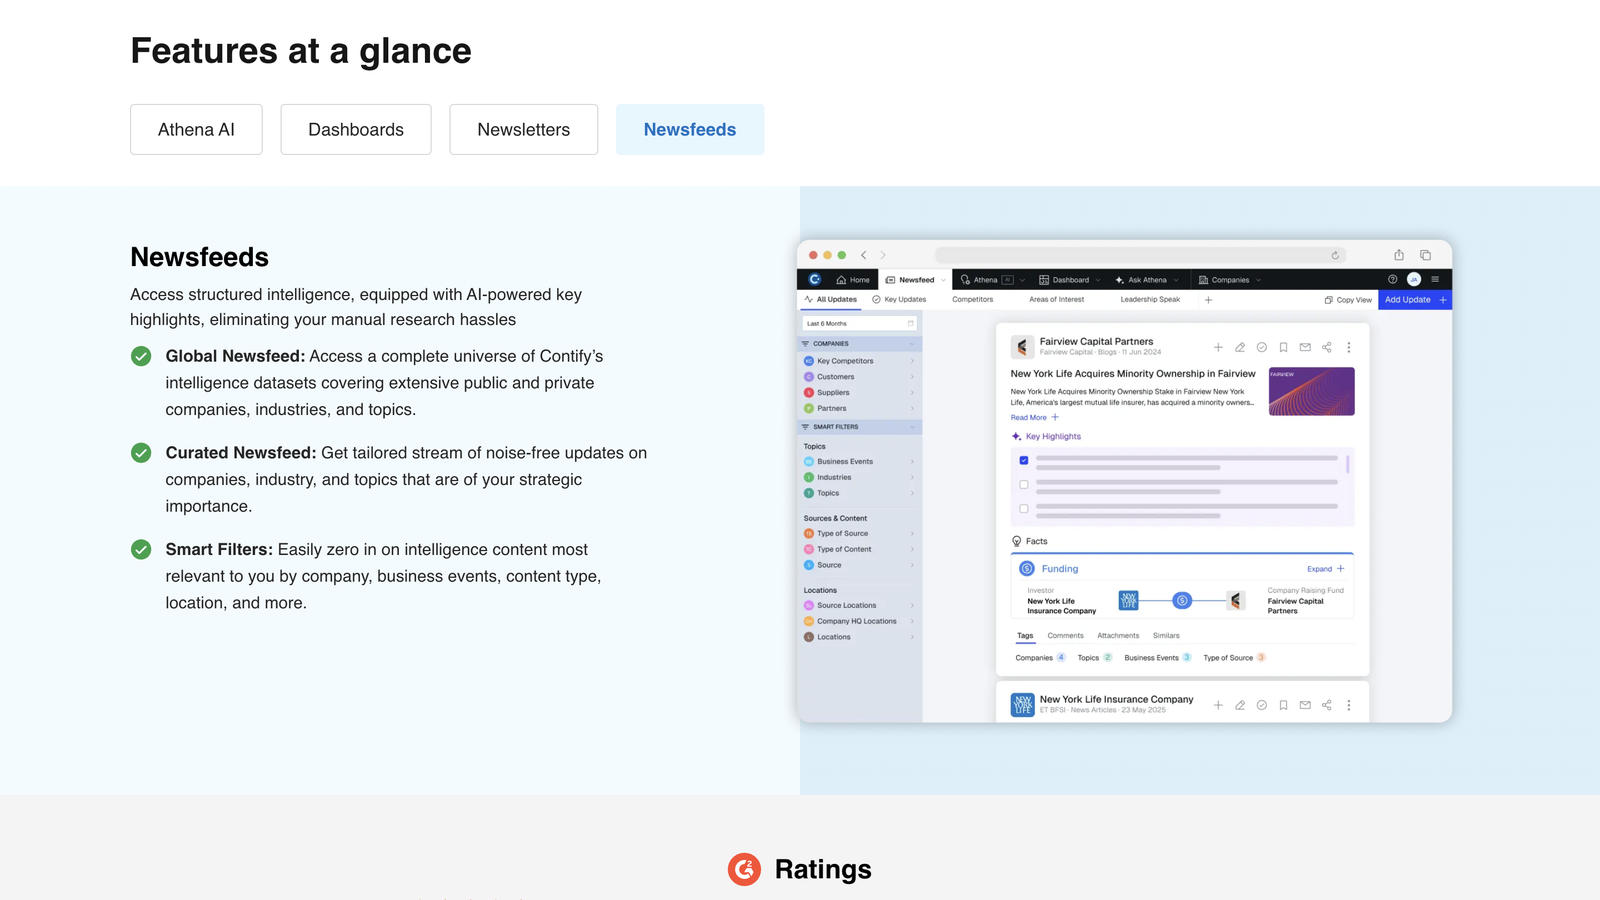Open the Athena AI feature tab

click(196, 129)
